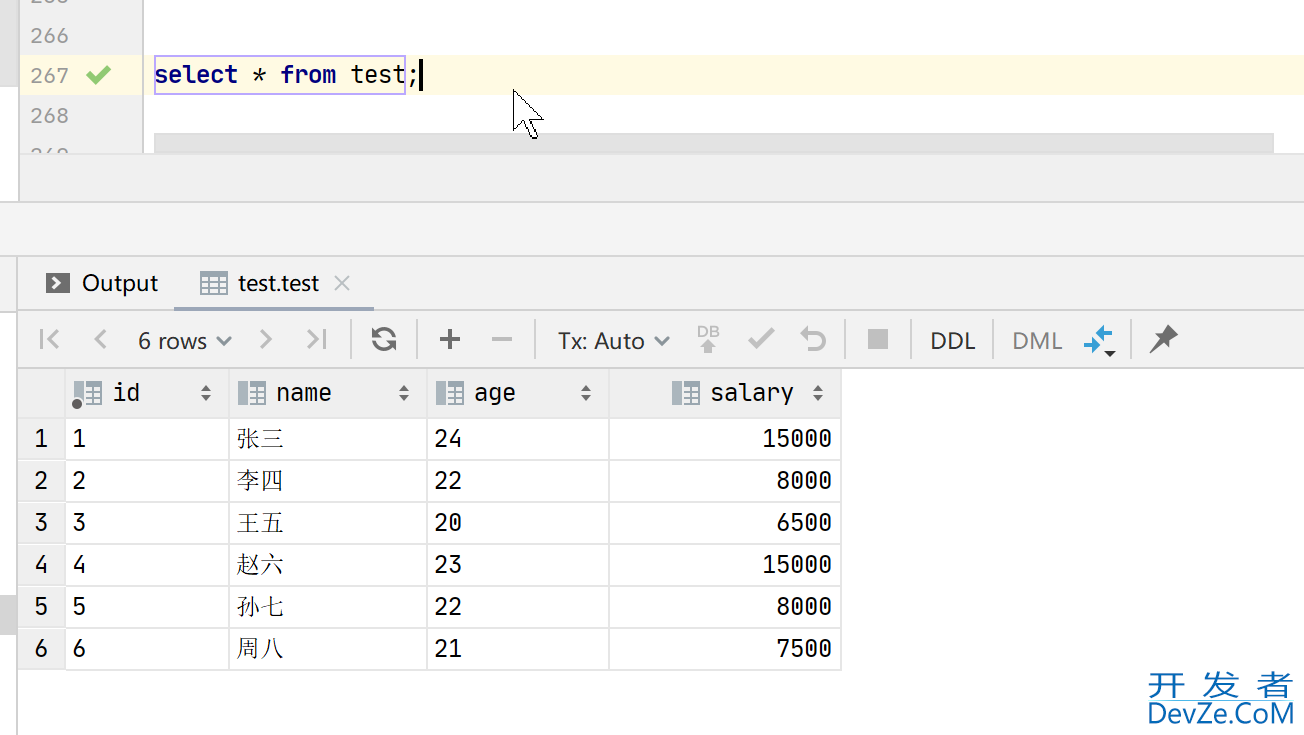1304x735 pixels.
Task: Select the id cell in 王五 row
Action: [x=147, y=522]
